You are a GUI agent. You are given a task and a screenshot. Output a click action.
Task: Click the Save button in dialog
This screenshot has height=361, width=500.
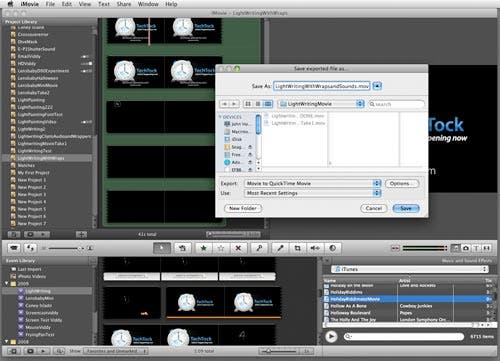pyautogui.click(x=406, y=208)
